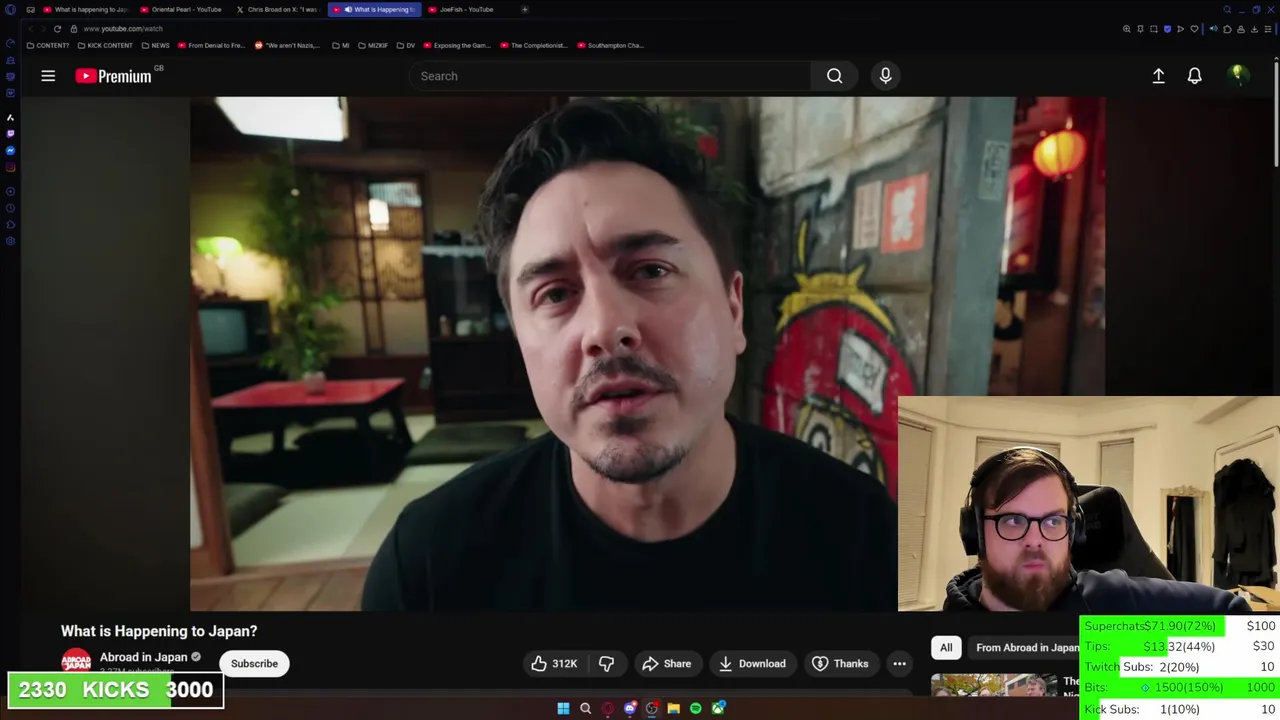Open the suggested video thumbnail
The height and width of the screenshot is (720, 1280).
(994, 685)
